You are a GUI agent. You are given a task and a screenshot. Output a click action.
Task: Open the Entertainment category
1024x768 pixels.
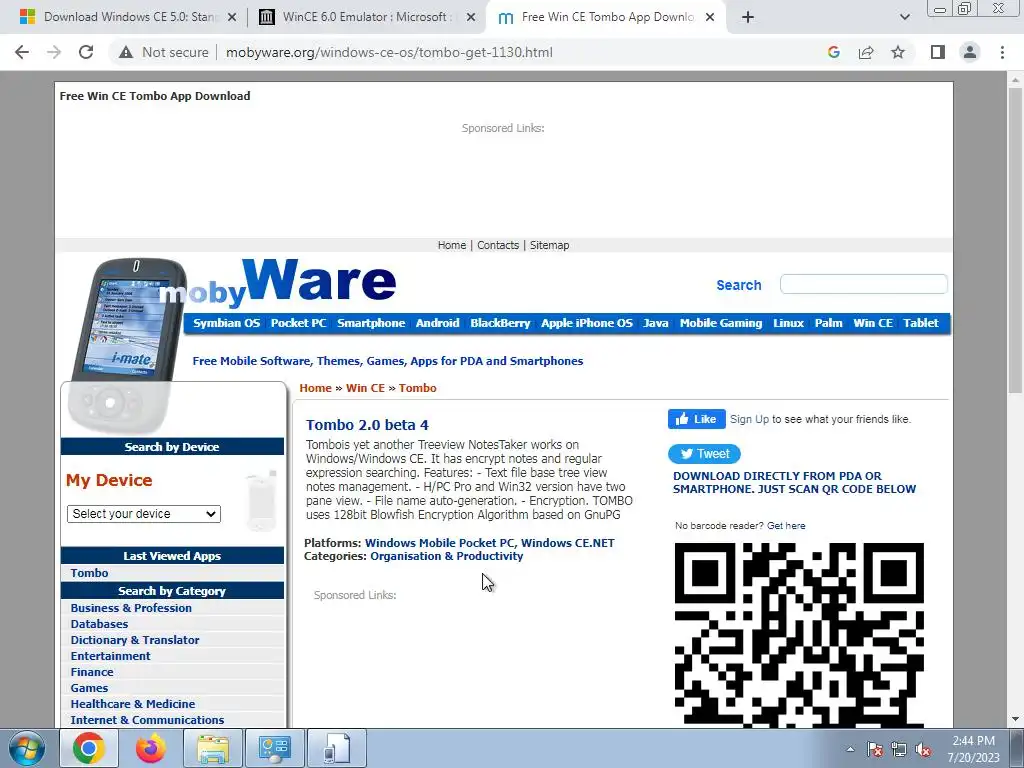tap(110, 656)
